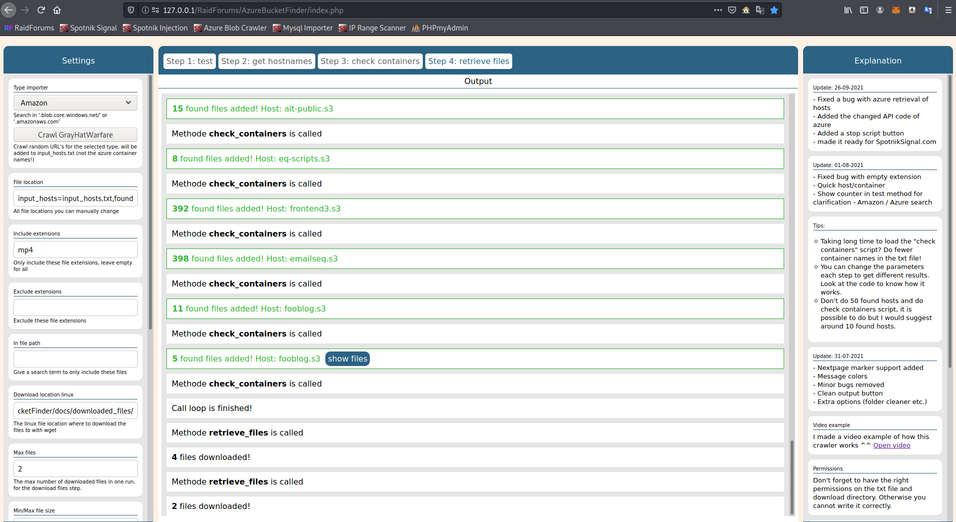This screenshot has height=522, width=956.
Task: Open video link in Video example
Action: tap(891, 445)
